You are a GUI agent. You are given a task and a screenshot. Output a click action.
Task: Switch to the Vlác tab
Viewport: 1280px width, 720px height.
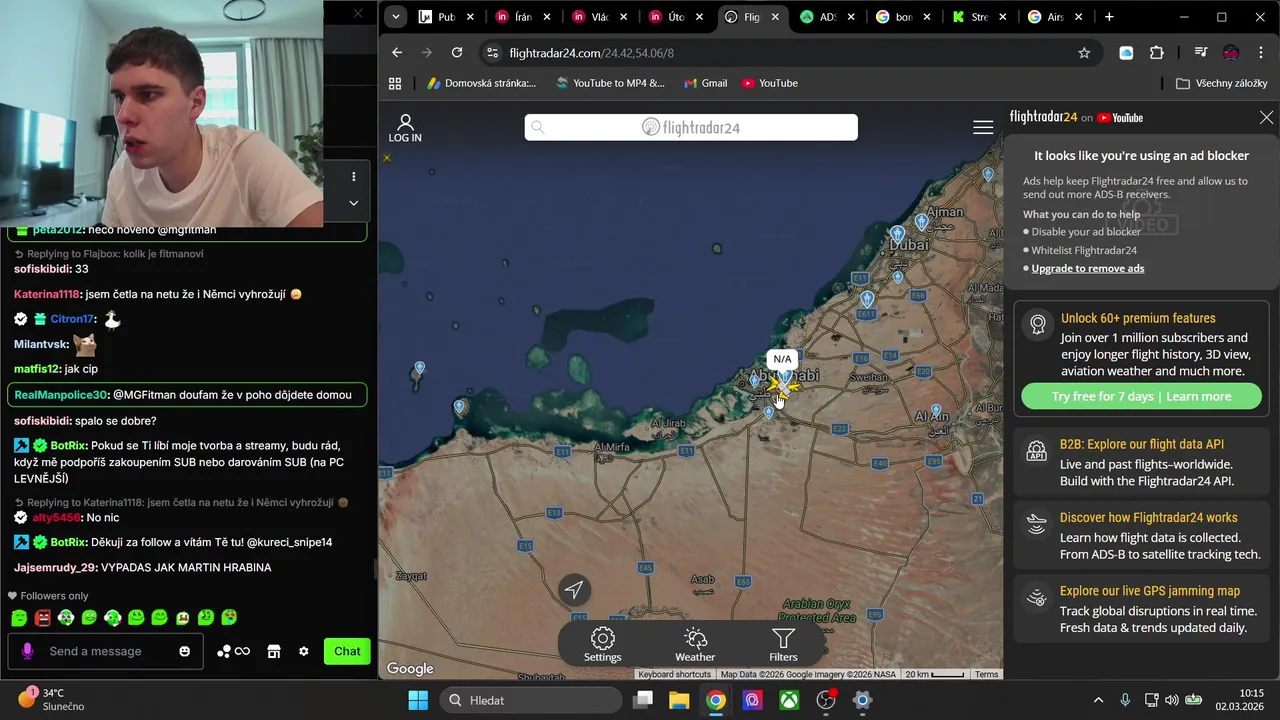click(x=599, y=17)
